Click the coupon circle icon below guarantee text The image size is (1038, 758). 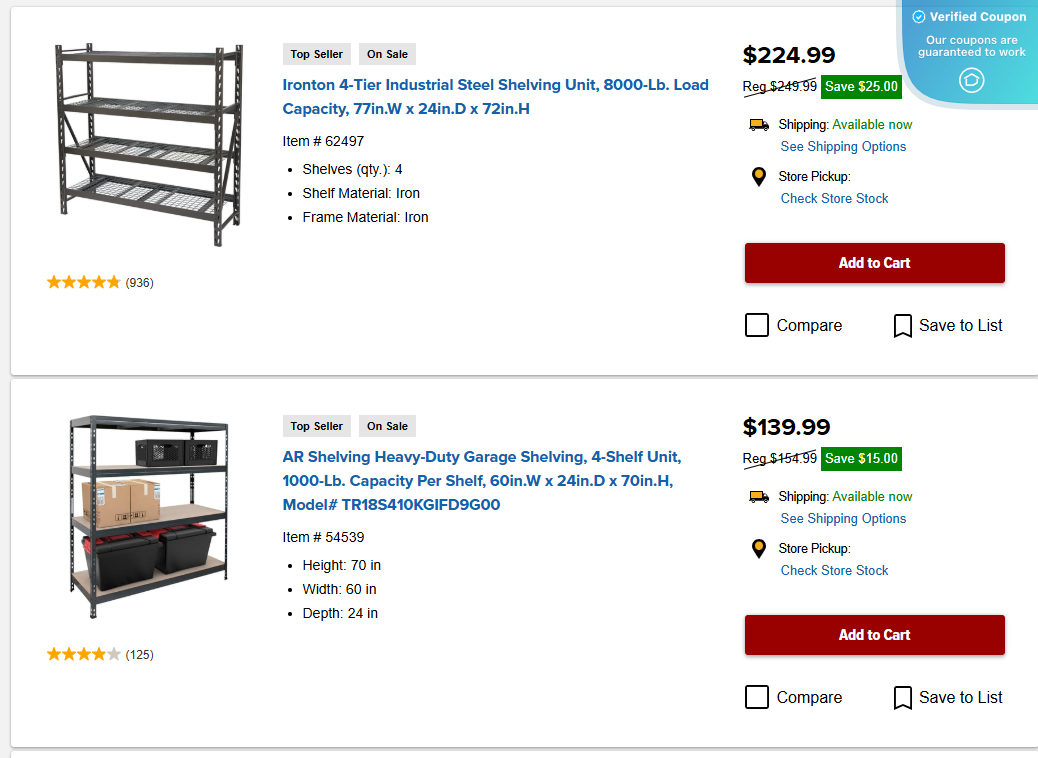(971, 81)
